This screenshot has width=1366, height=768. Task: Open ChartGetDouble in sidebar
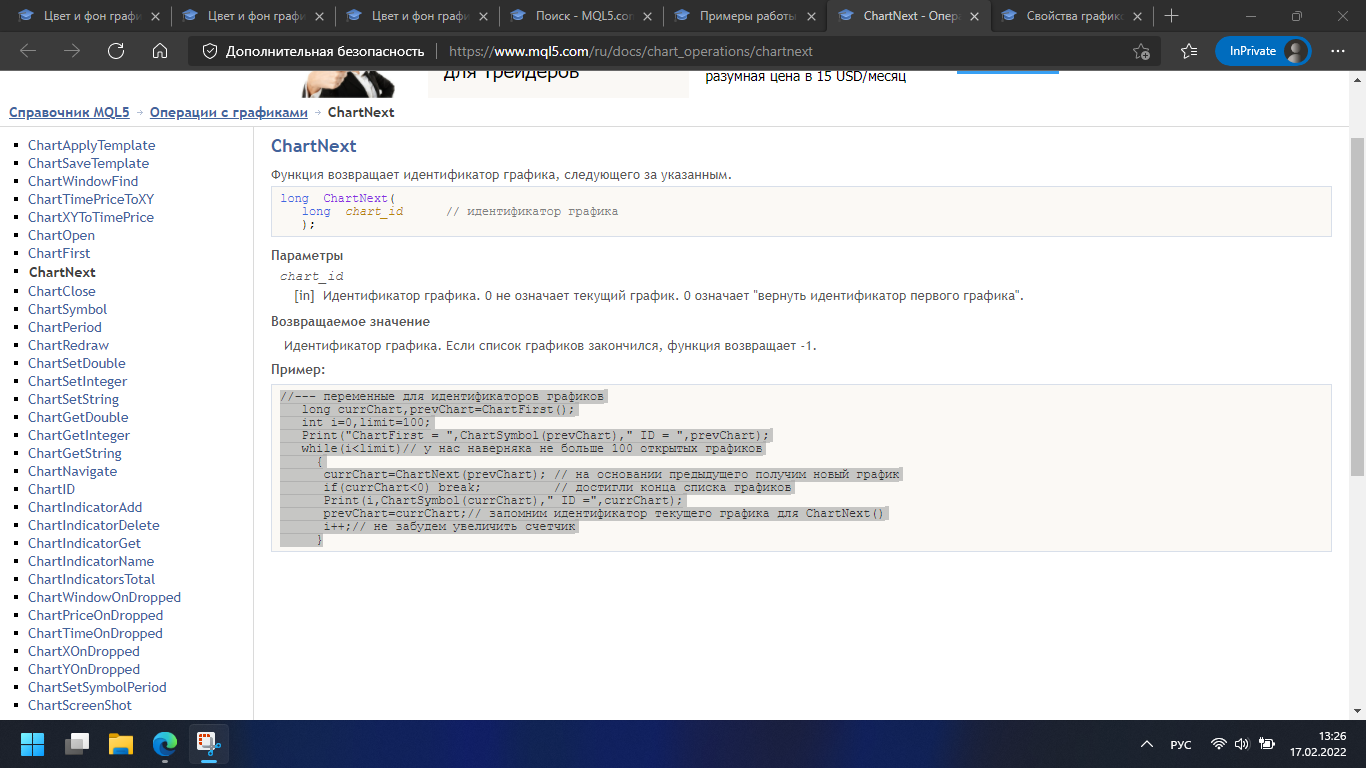coord(78,417)
